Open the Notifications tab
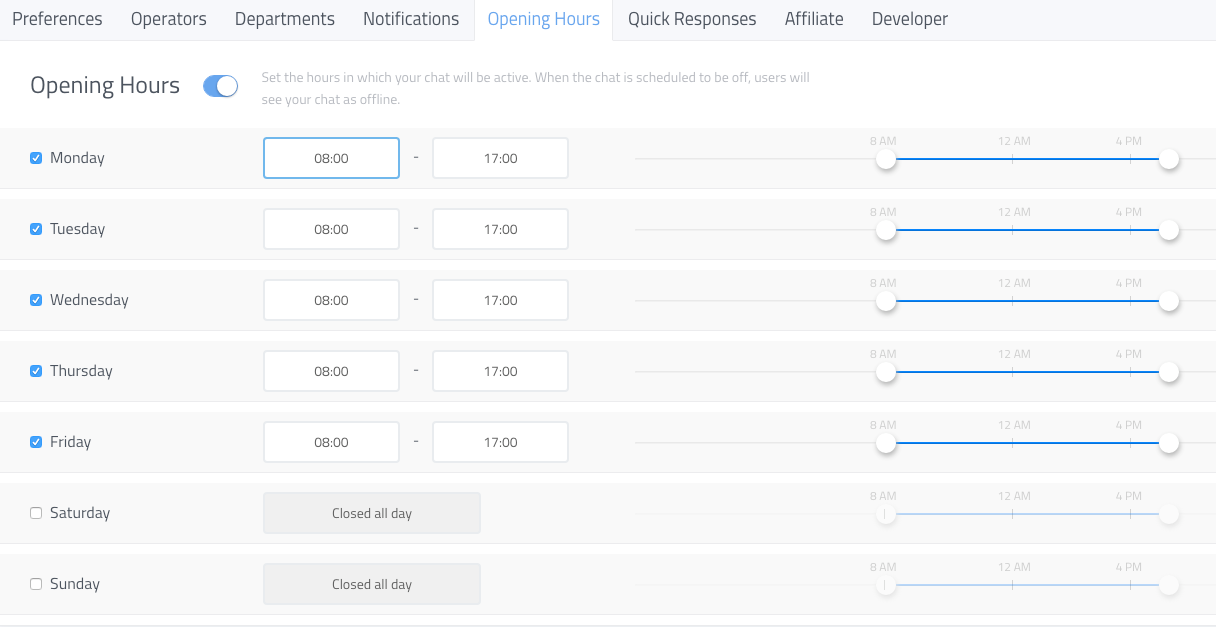The height and width of the screenshot is (627, 1216). 411,19
